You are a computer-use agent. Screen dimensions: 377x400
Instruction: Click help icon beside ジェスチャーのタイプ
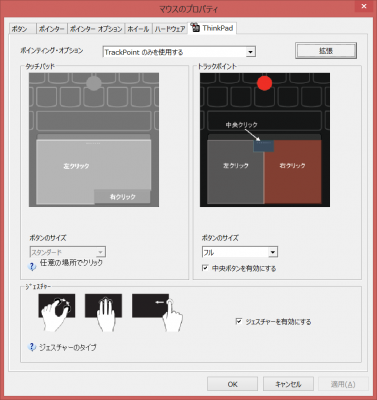click(x=32, y=347)
